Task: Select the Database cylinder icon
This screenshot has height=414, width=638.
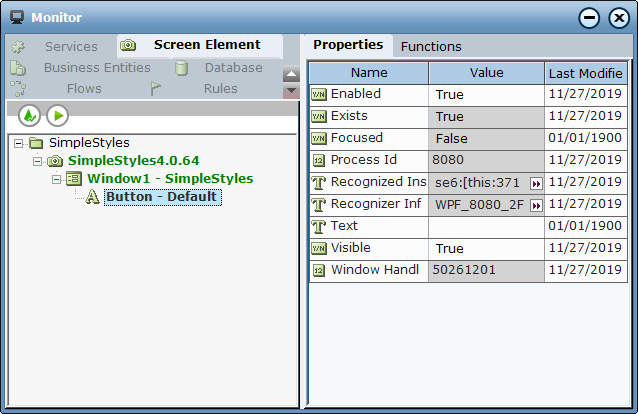Action: tap(181, 68)
